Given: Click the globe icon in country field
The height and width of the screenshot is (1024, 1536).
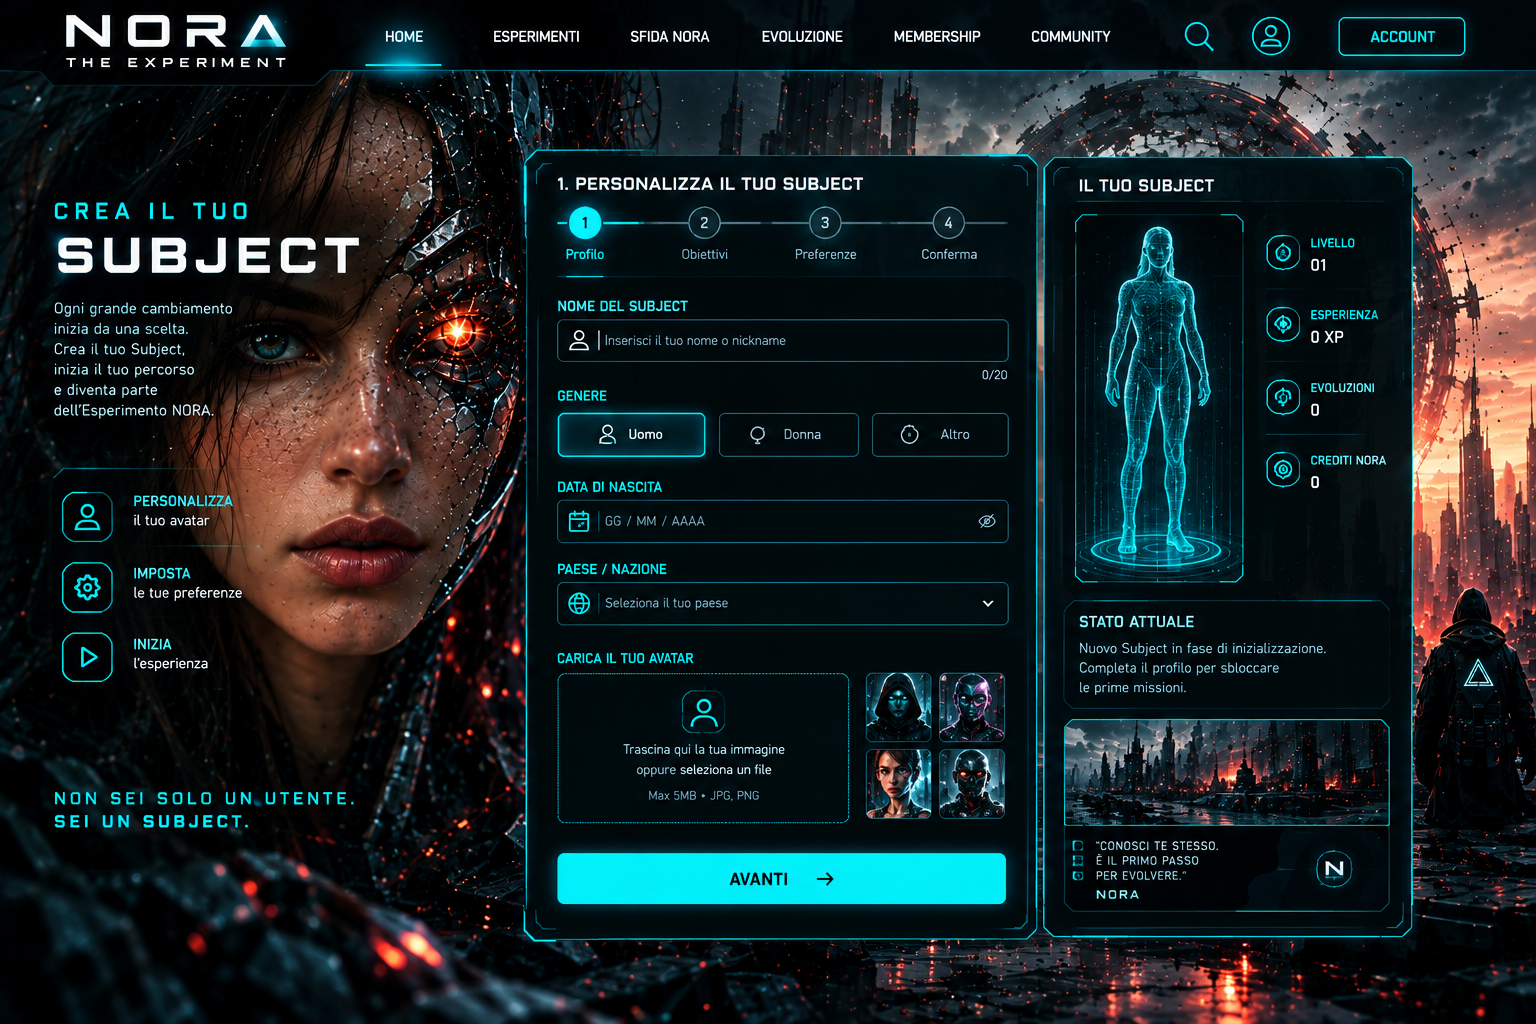Looking at the screenshot, I should 579,603.
